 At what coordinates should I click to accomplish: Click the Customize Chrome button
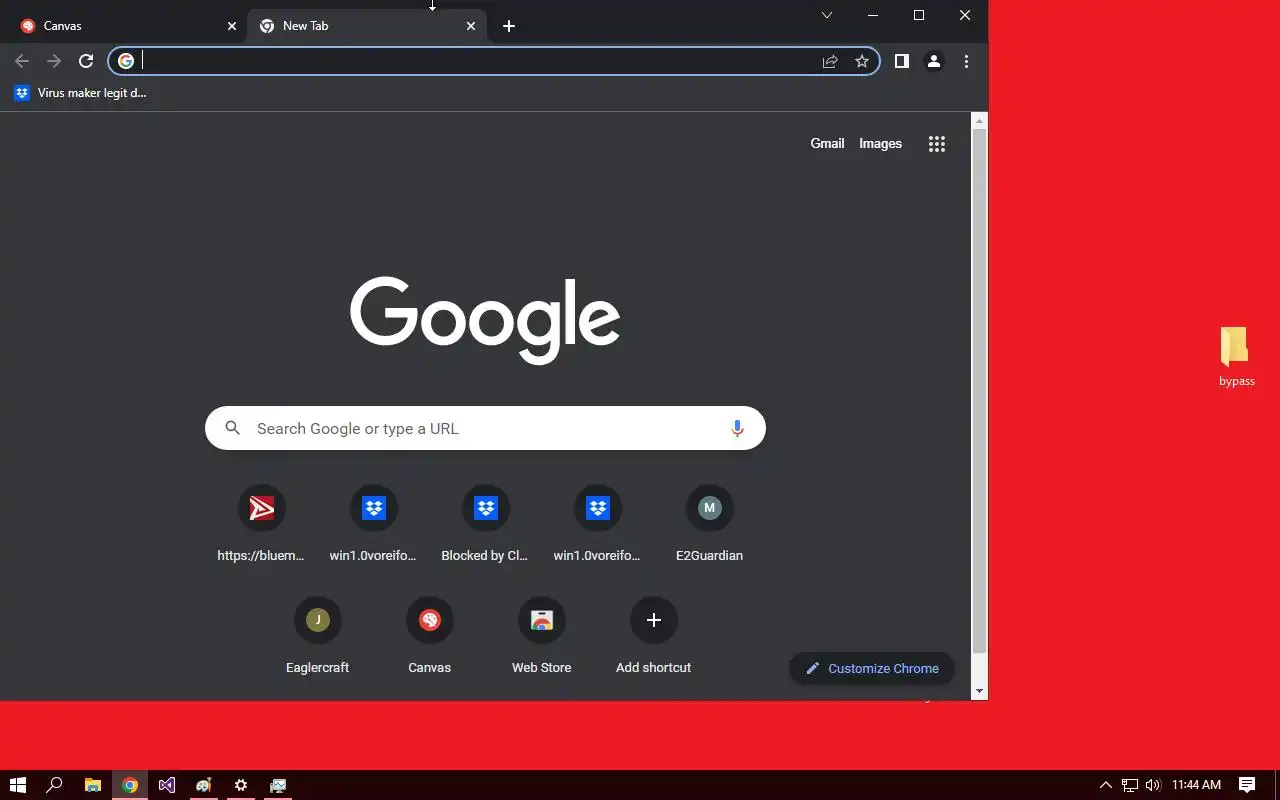coord(872,668)
